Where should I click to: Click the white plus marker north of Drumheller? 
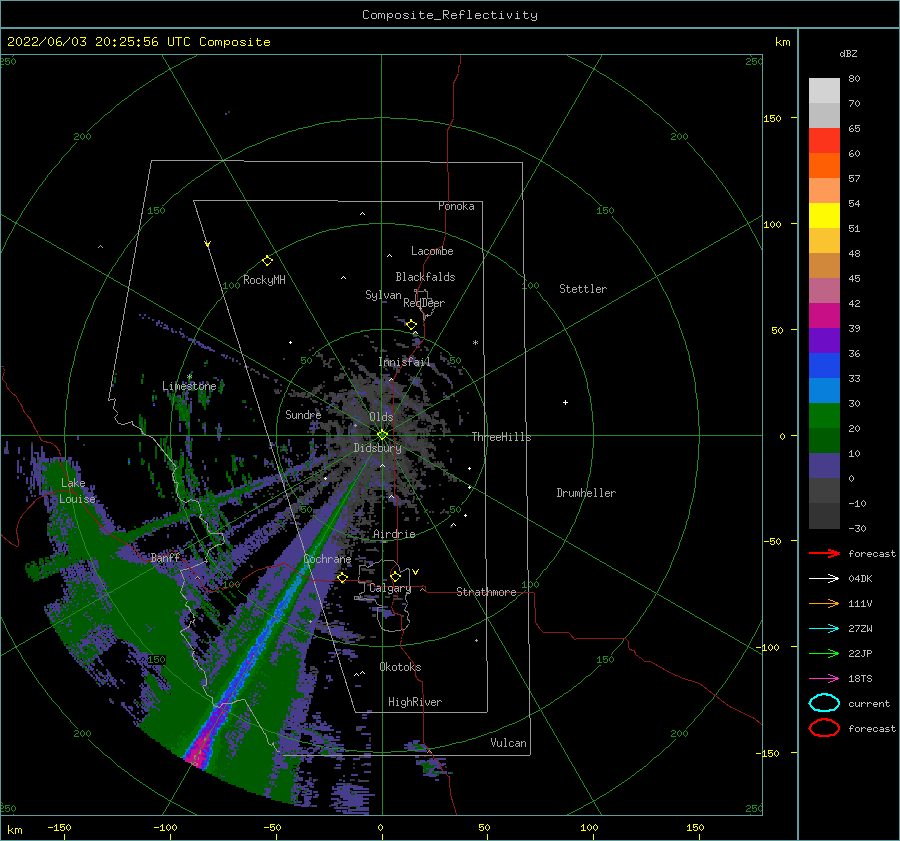pyautogui.click(x=565, y=402)
